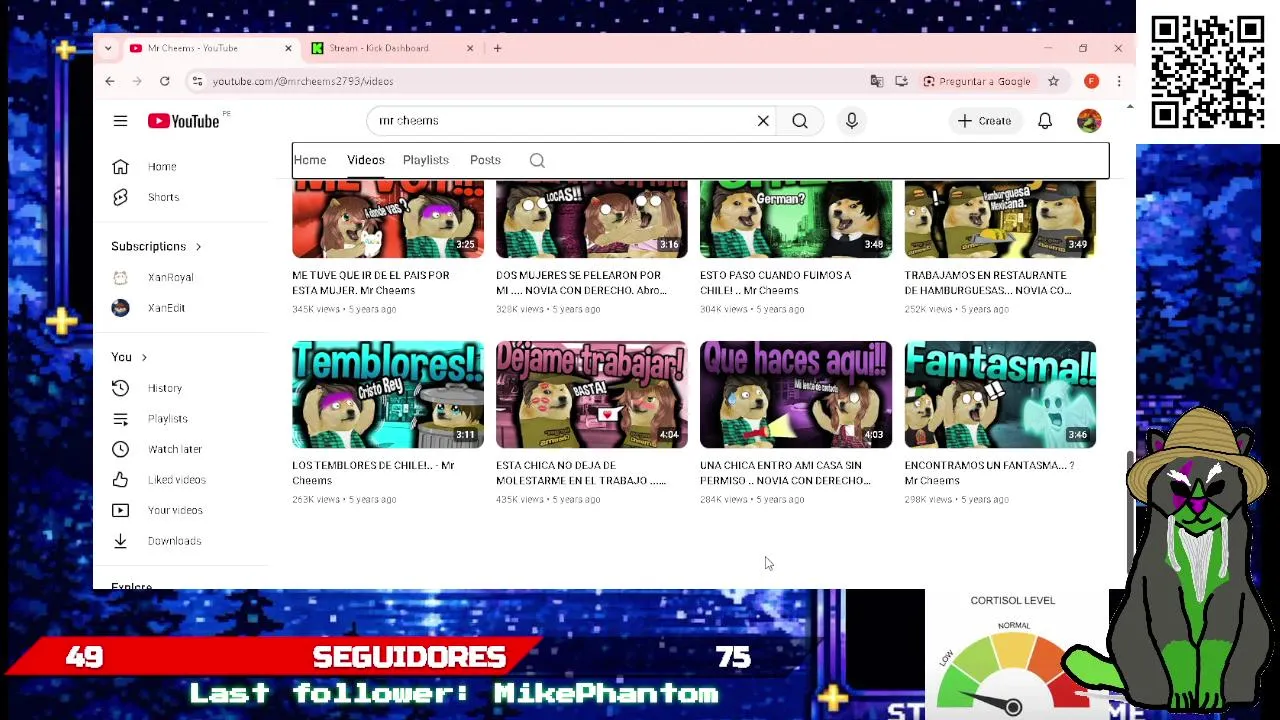Select the Mr Cheems - YouTube browser tab

pyautogui.click(x=210, y=48)
